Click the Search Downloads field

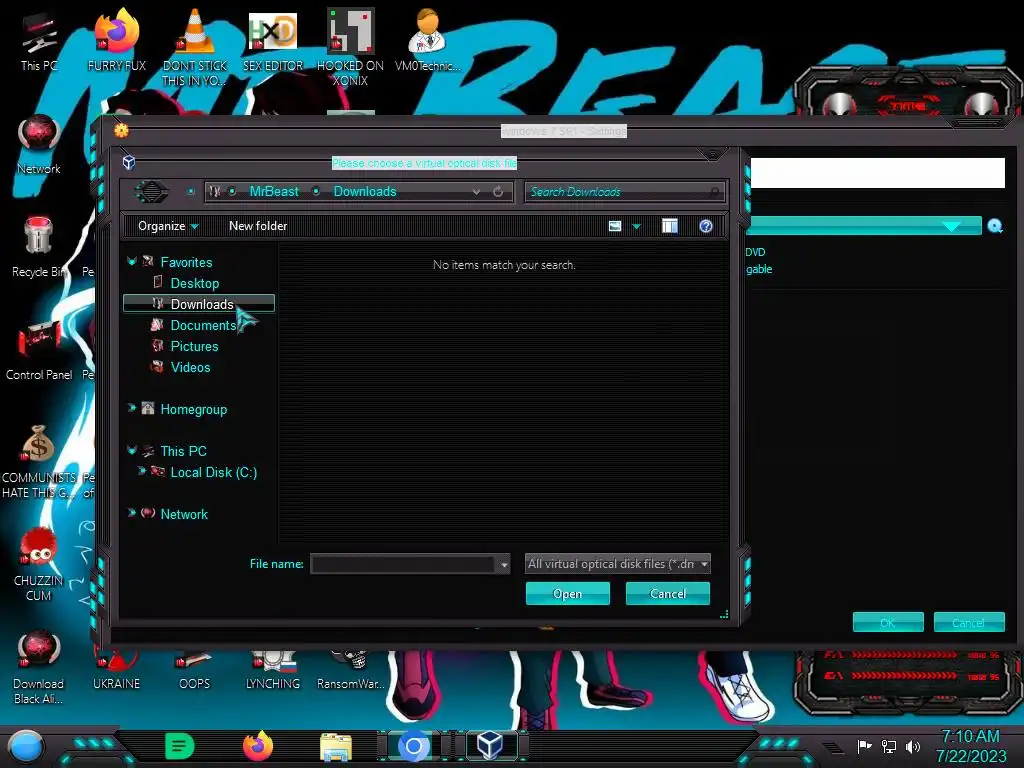pyautogui.click(x=625, y=192)
